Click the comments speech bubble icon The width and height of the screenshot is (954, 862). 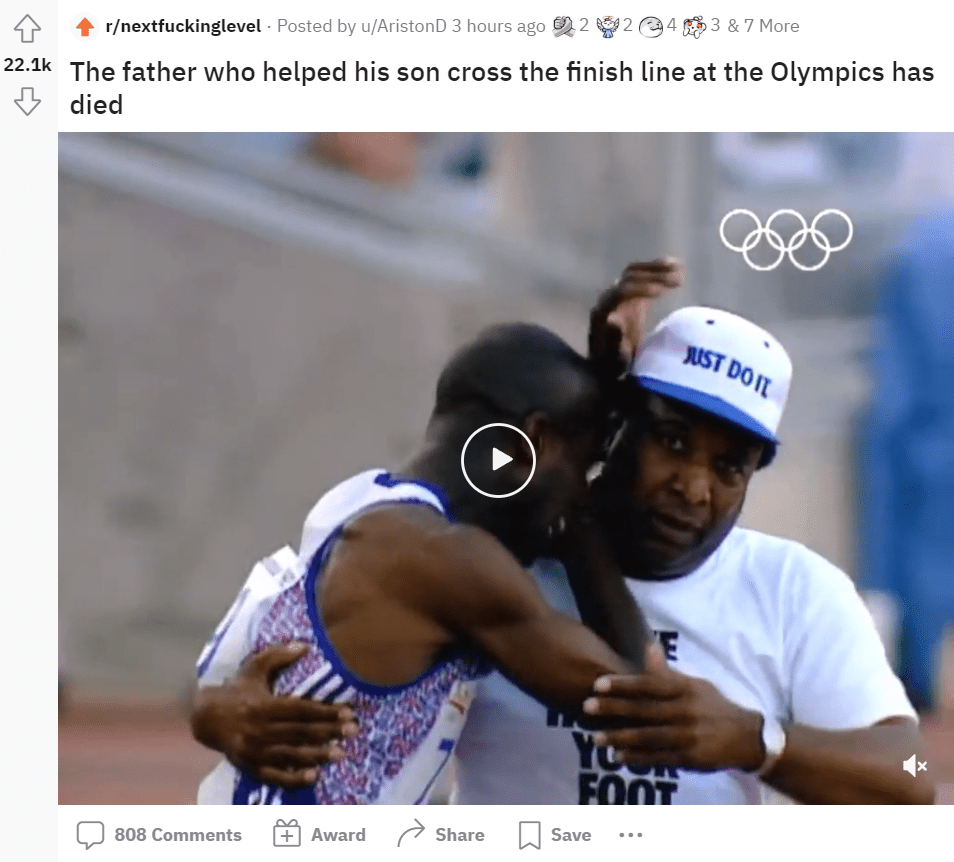90,835
